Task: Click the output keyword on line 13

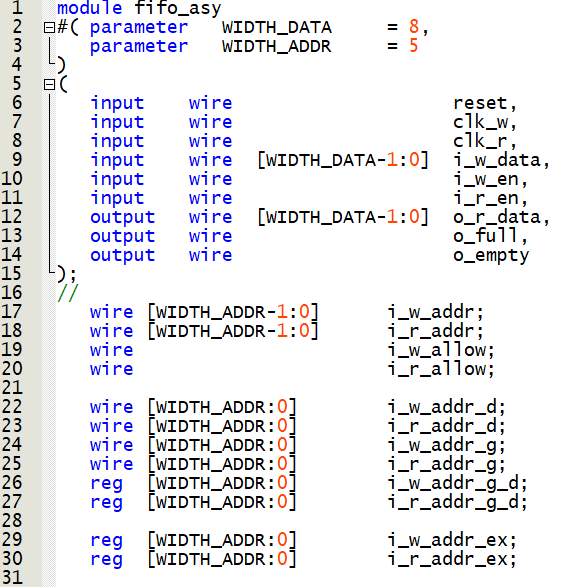Action: 122,237
